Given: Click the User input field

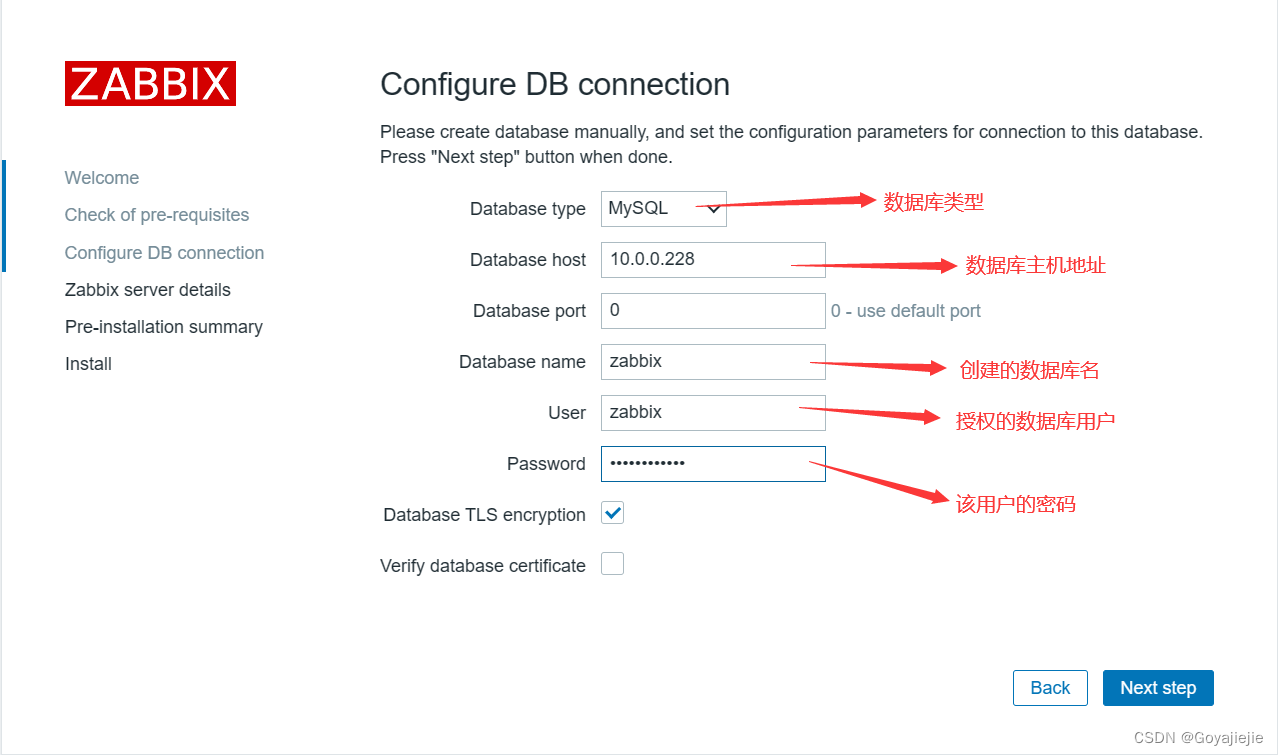Looking at the screenshot, I should (712, 412).
